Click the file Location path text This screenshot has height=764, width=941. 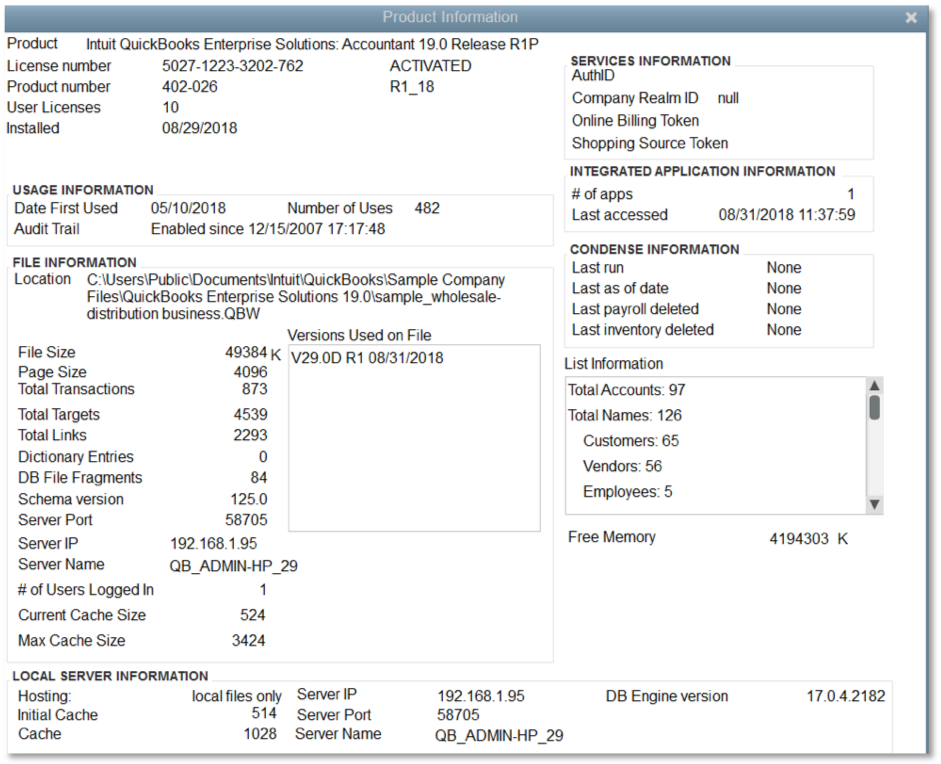click(x=296, y=296)
